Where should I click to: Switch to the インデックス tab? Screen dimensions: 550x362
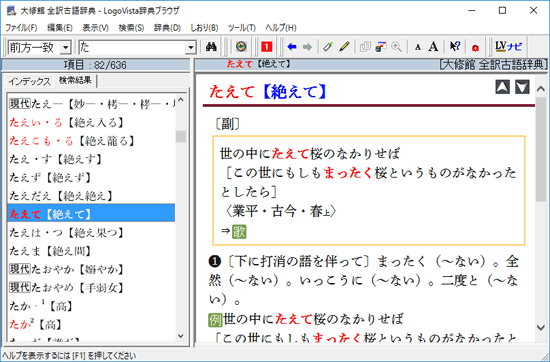[29, 81]
